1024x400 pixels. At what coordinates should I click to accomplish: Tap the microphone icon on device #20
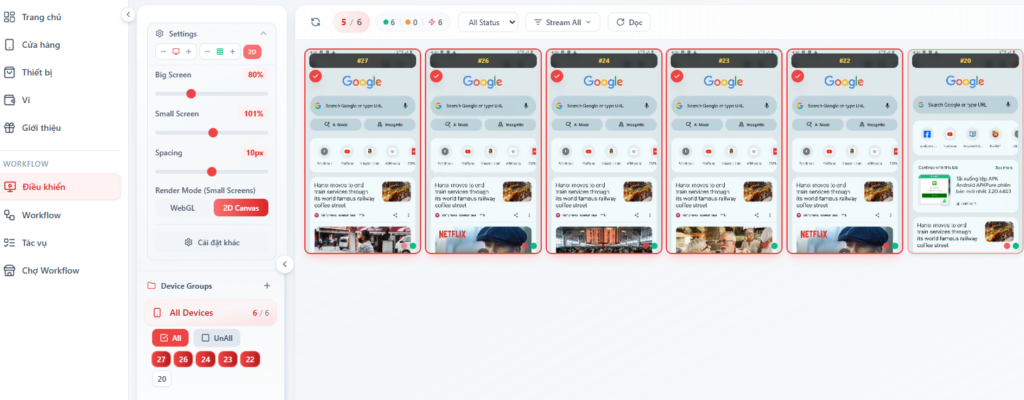click(x=1008, y=104)
